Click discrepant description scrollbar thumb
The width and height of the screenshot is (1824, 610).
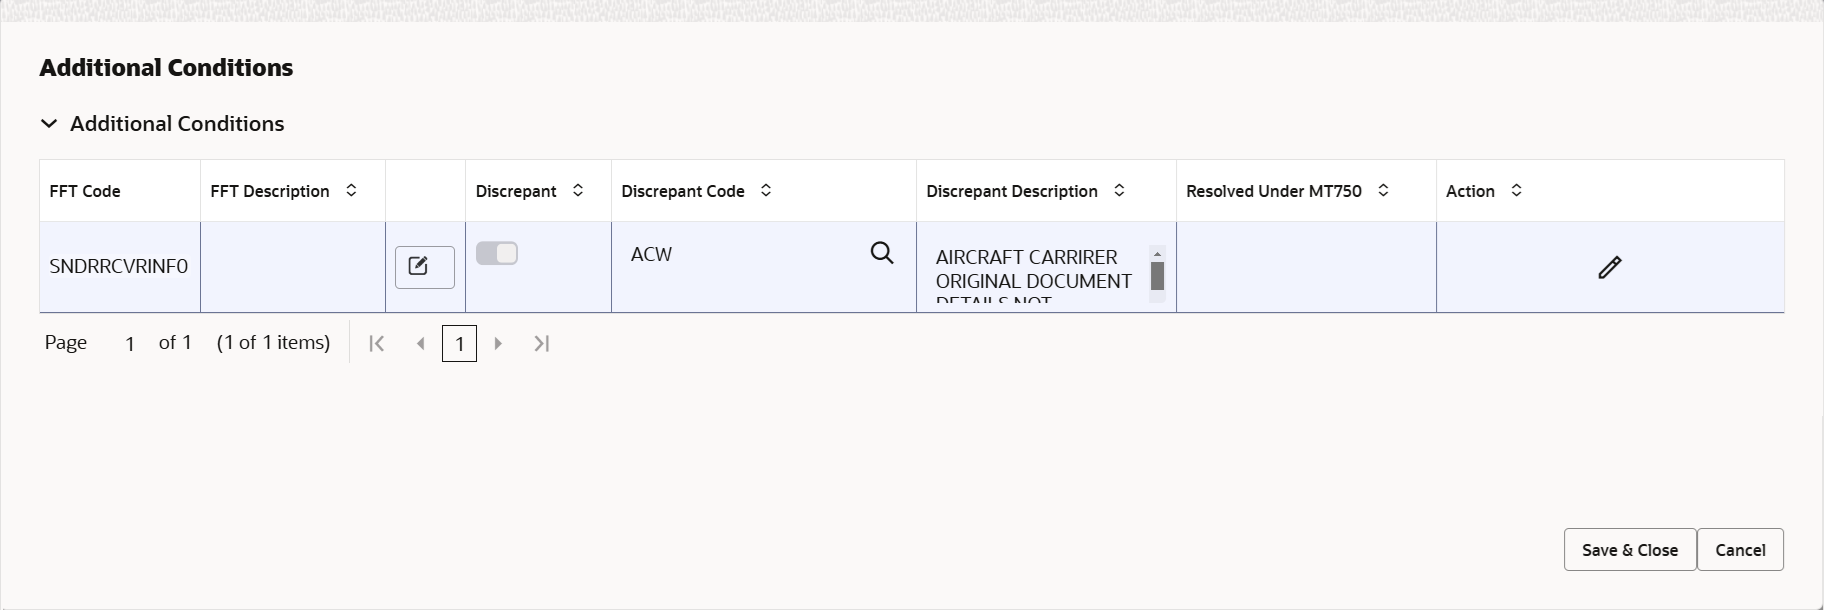pos(1157,276)
